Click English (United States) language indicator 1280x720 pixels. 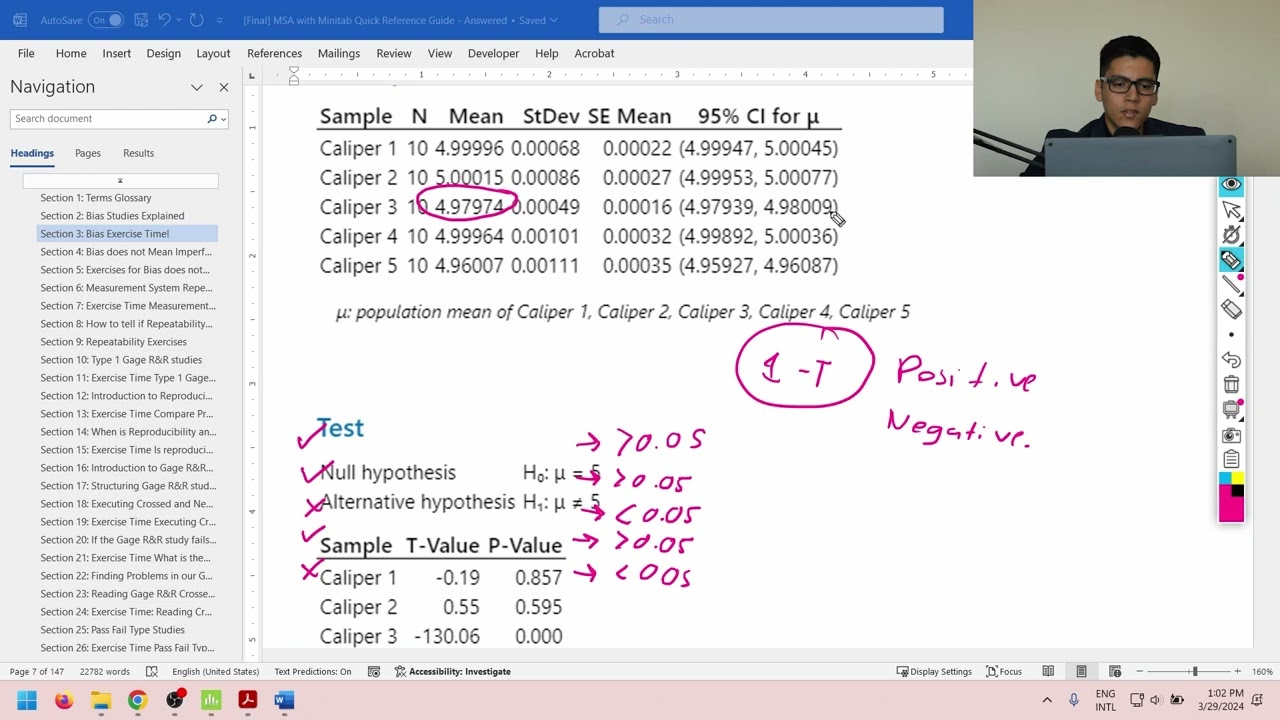click(215, 672)
